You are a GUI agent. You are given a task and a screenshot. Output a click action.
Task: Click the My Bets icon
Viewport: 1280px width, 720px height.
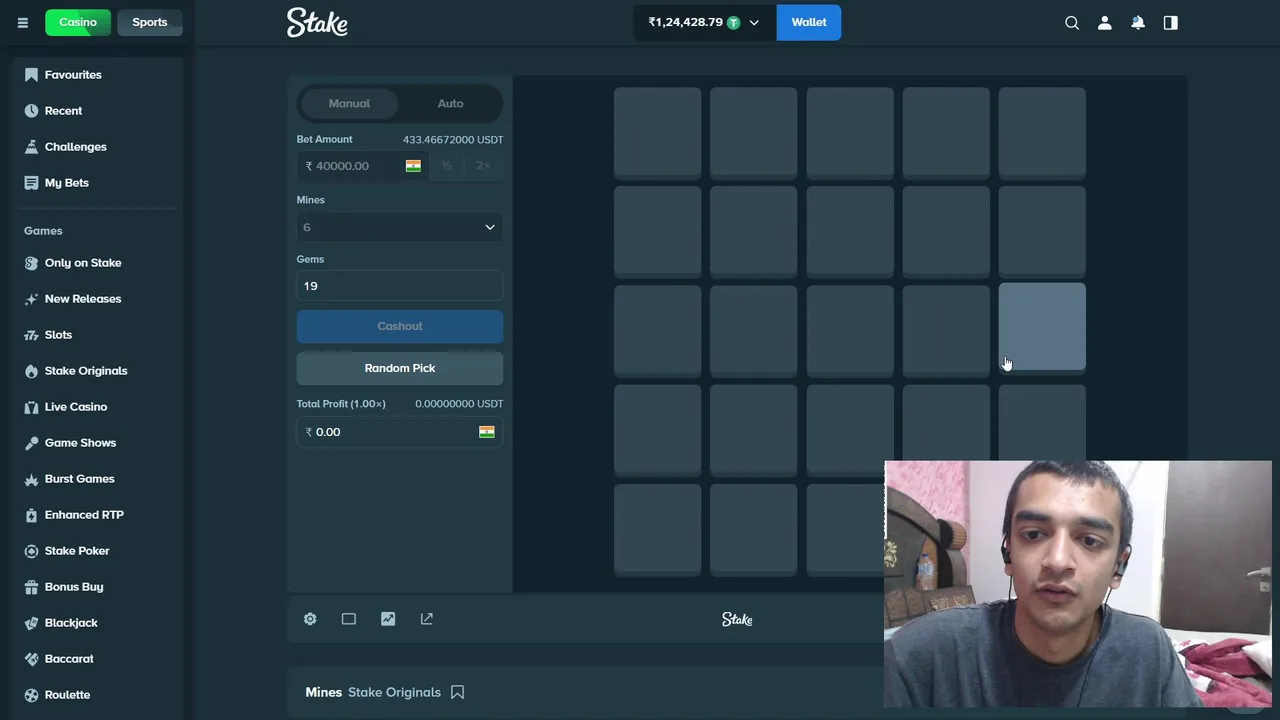[x=31, y=183]
